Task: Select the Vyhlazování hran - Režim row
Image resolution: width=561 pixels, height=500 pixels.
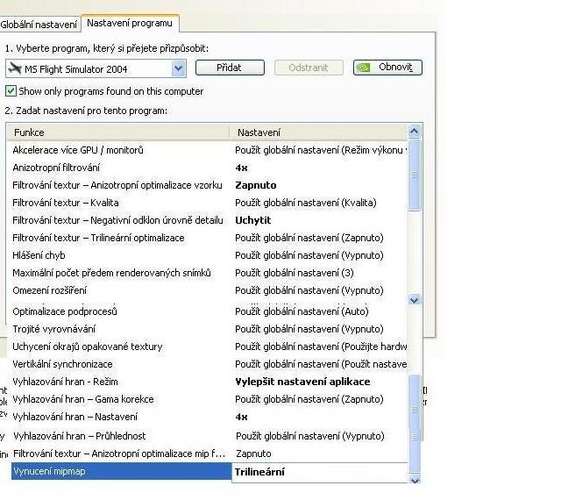Action: (210, 382)
